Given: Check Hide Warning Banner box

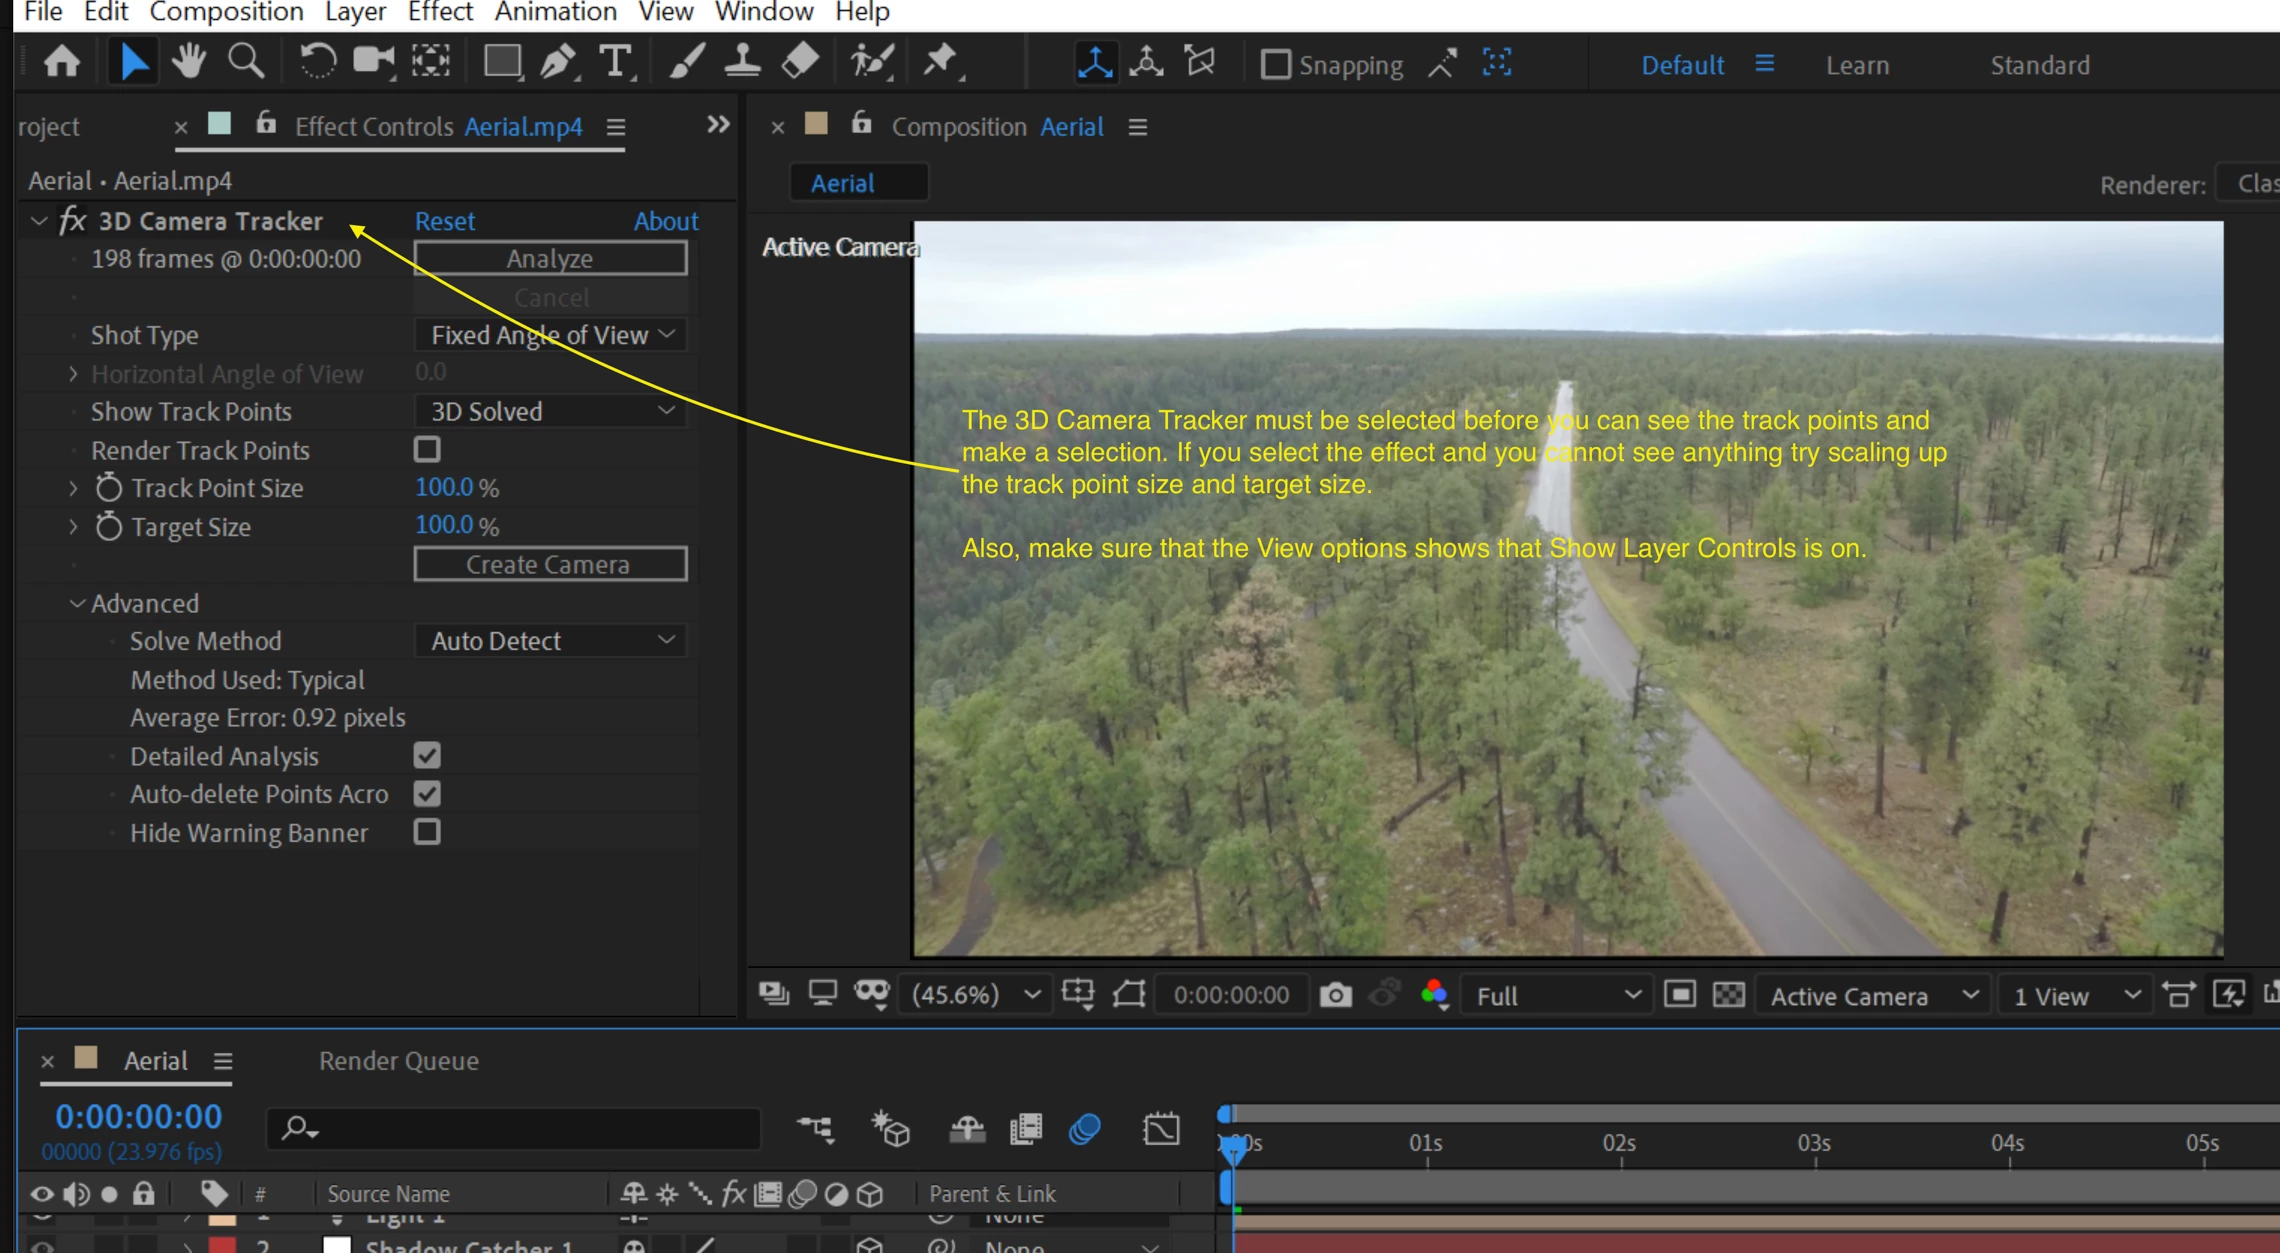Looking at the screenshot, I should 427,832.
